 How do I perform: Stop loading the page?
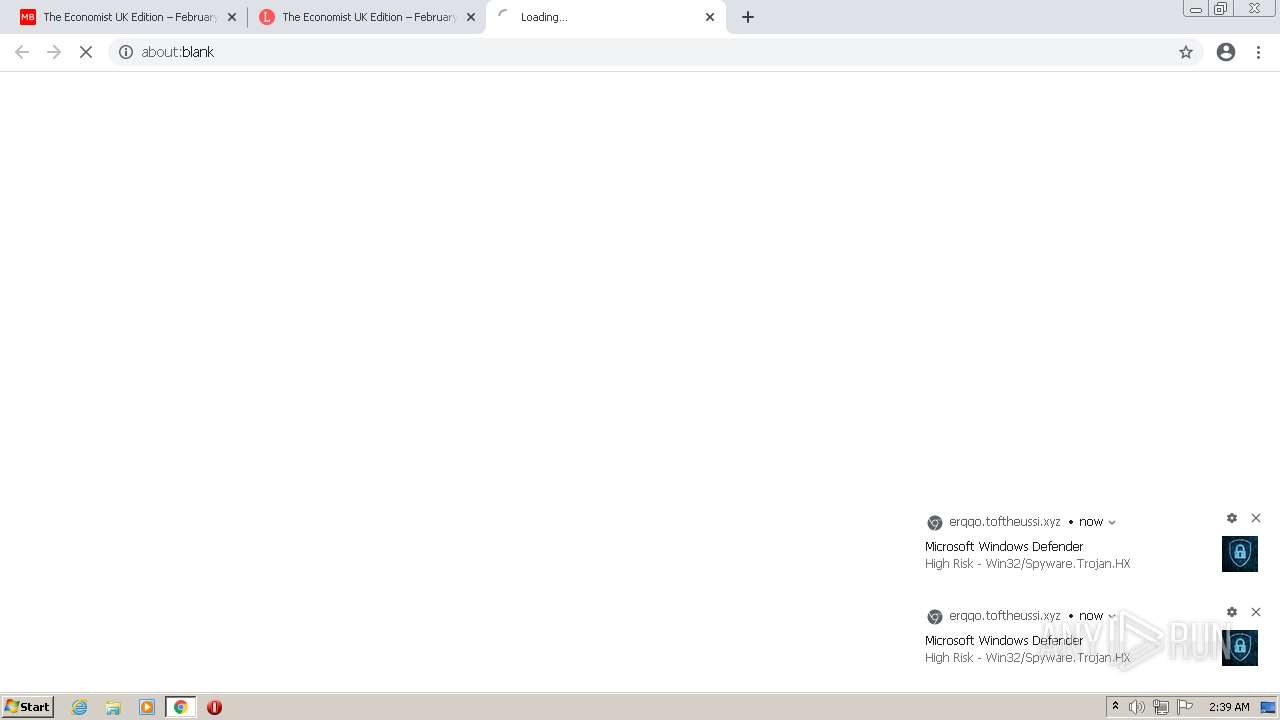pos(86,52)
